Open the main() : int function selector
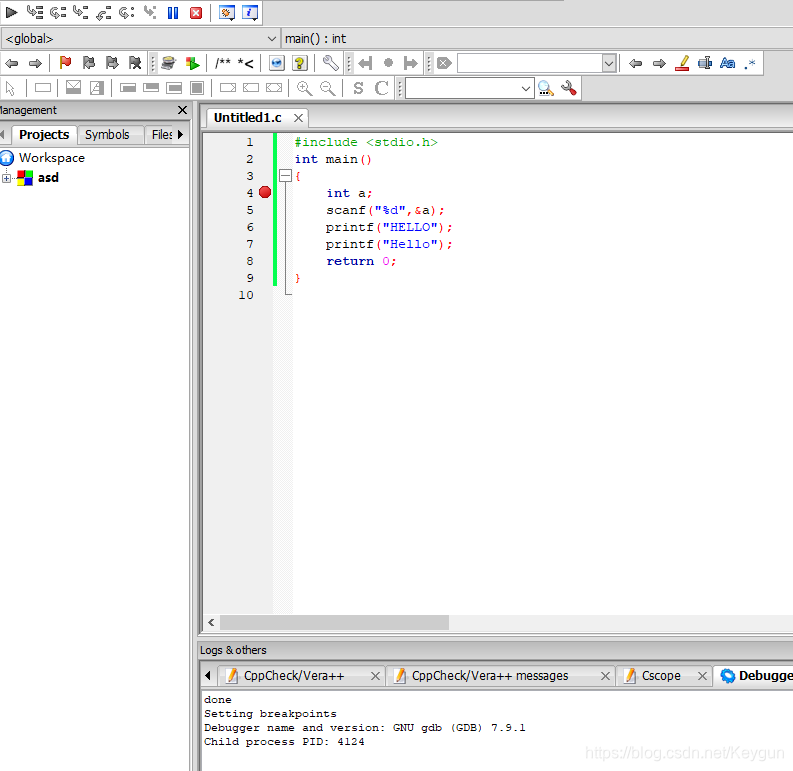This screenshot has height=771, width=793. pos(537,38)
